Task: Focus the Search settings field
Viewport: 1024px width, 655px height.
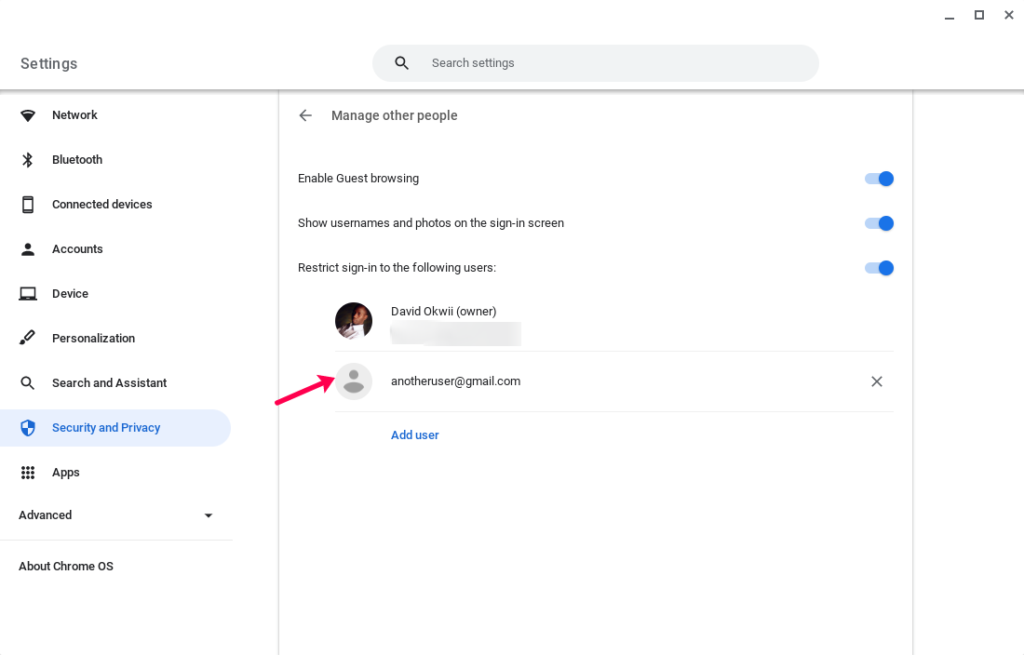Action: (x=595, y=63)
